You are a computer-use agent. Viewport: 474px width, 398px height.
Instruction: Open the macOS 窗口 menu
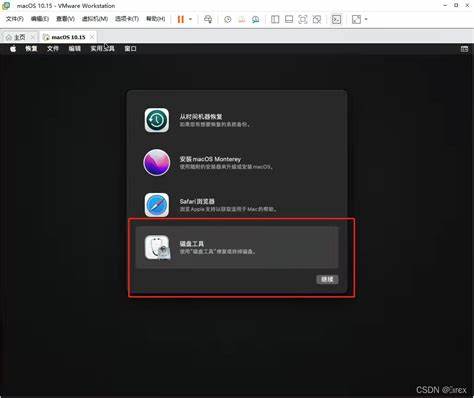click(x=130, y=49)
